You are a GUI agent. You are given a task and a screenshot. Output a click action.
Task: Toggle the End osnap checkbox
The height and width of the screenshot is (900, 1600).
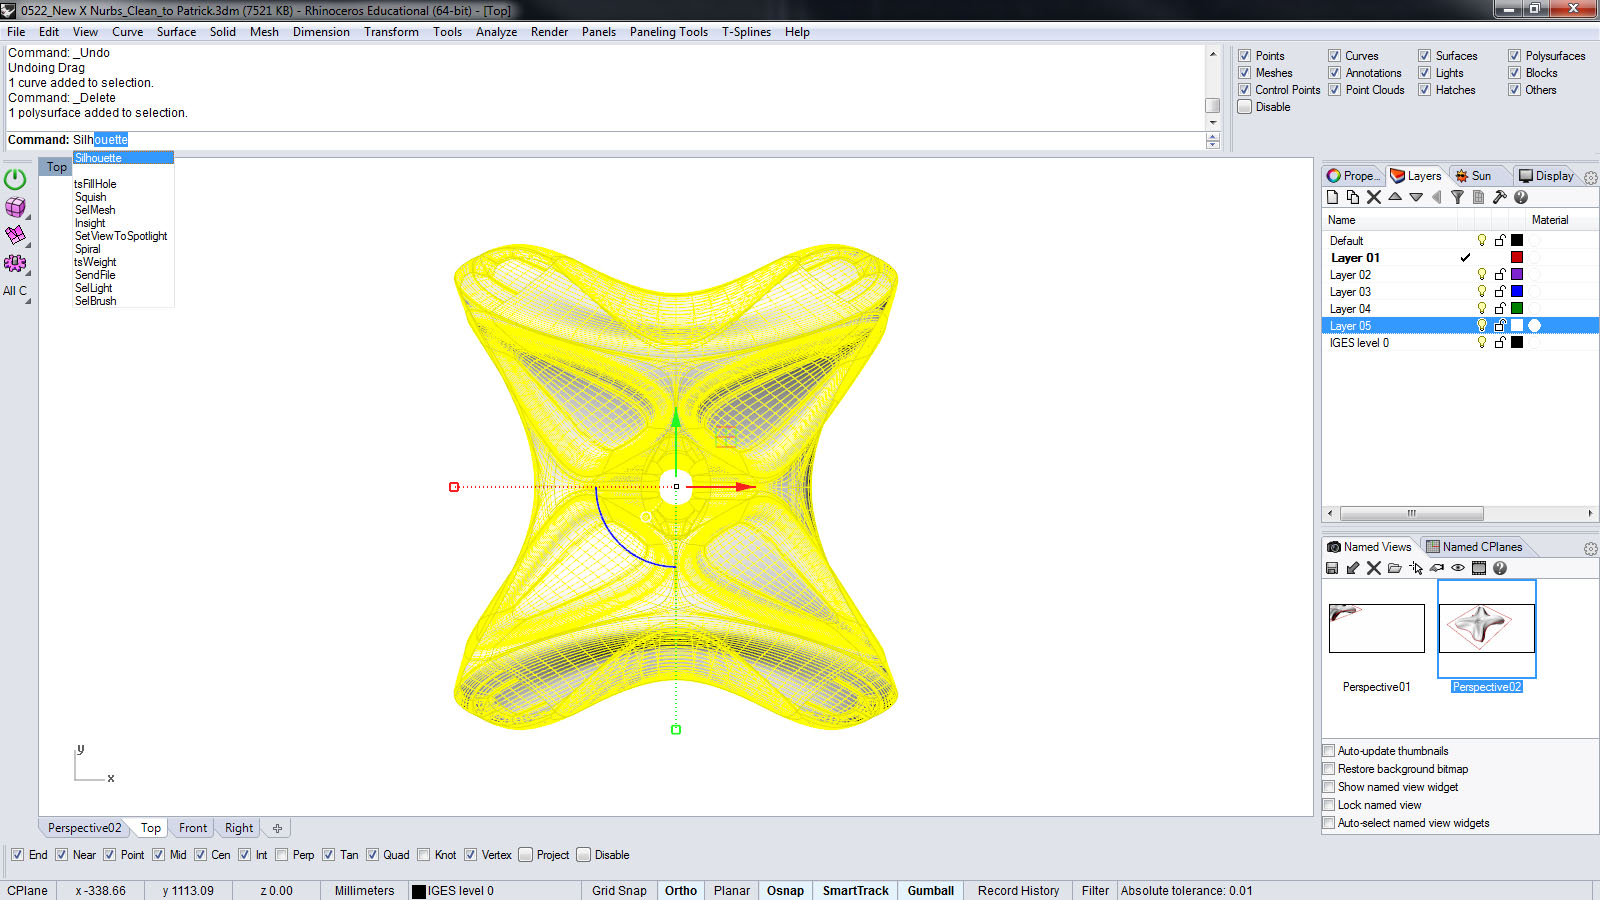(17, 855)
